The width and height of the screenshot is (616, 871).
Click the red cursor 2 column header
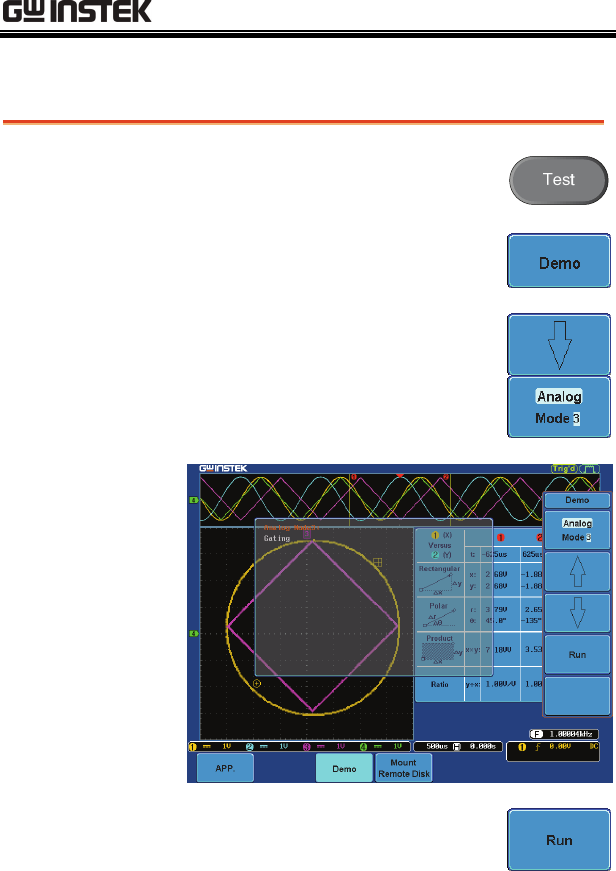click(539, 538)
